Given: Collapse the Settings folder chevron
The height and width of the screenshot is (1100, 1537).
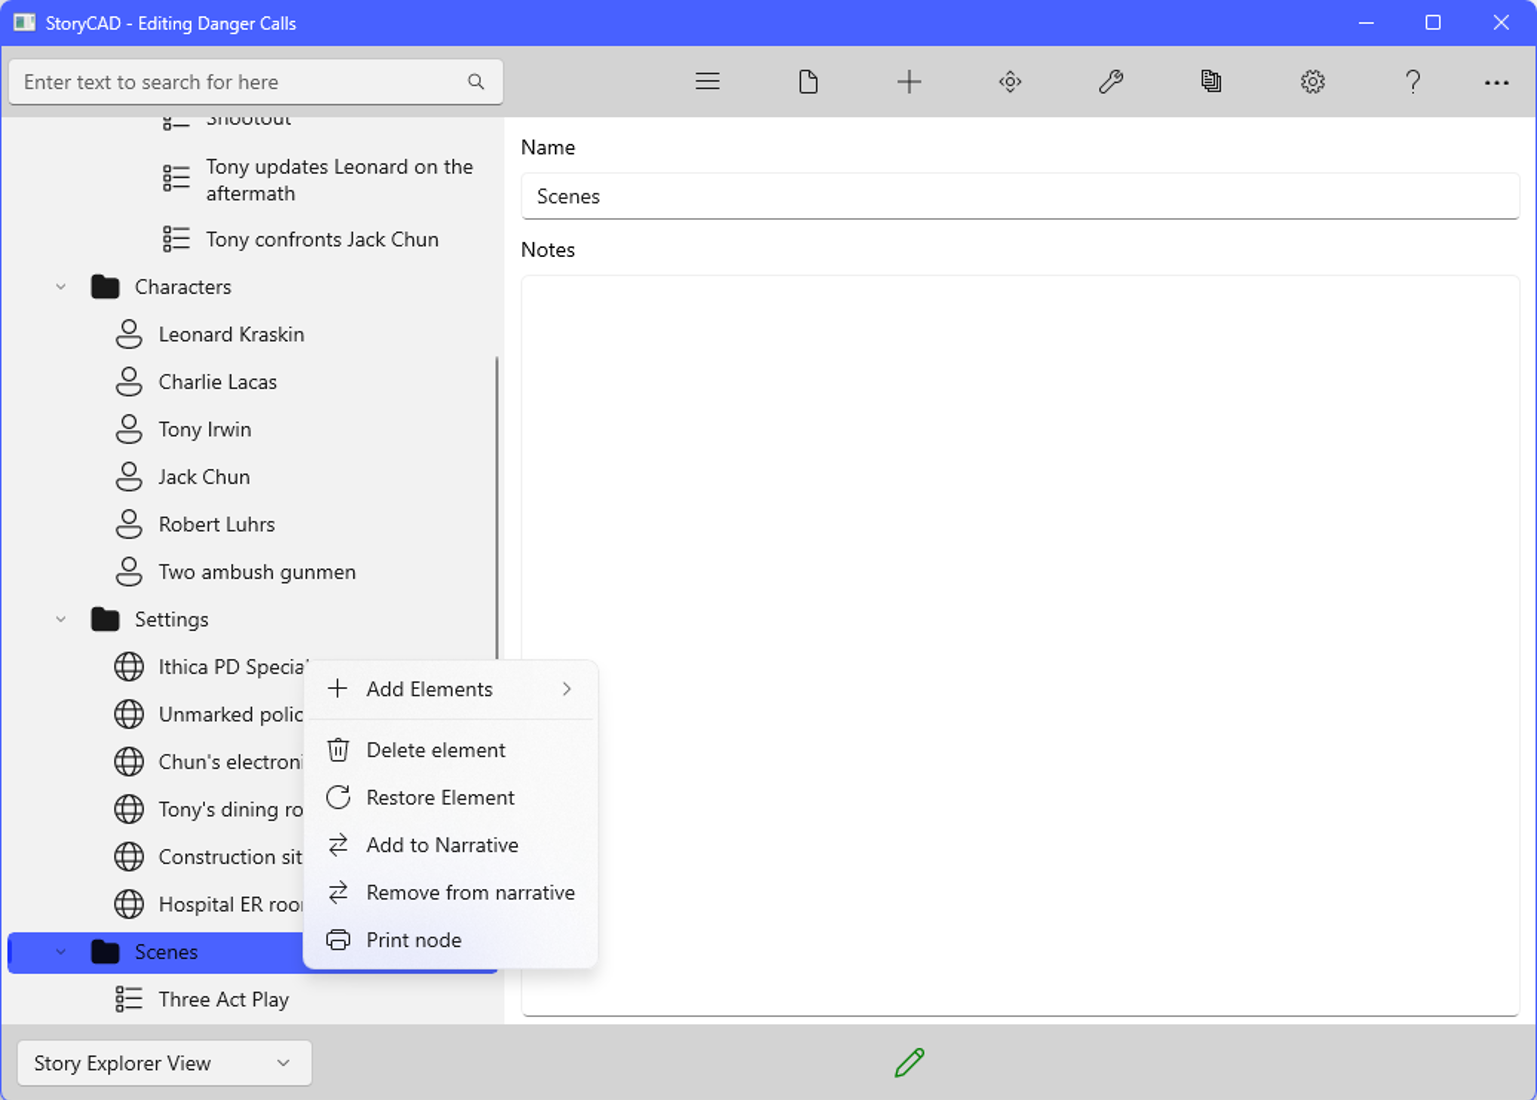Looking at the screenshot, I should (61, 620).
